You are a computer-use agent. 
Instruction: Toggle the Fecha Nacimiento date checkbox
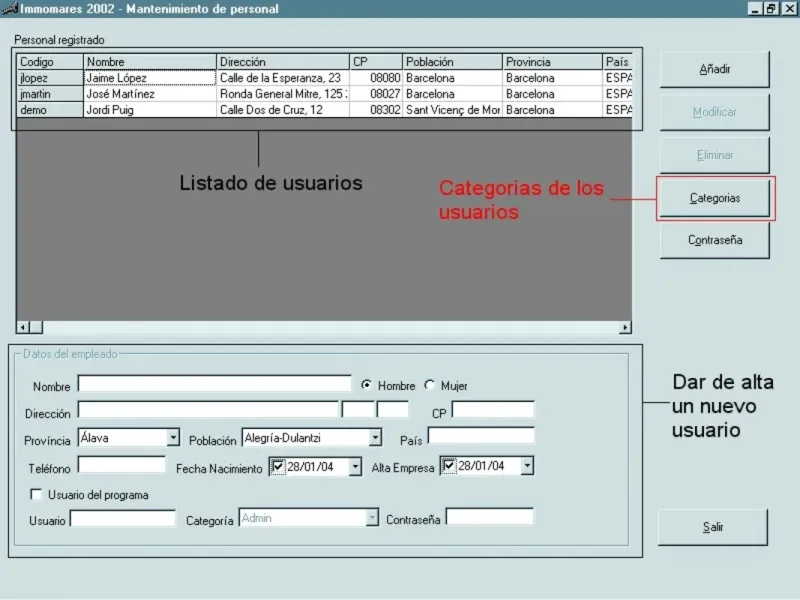278,466
